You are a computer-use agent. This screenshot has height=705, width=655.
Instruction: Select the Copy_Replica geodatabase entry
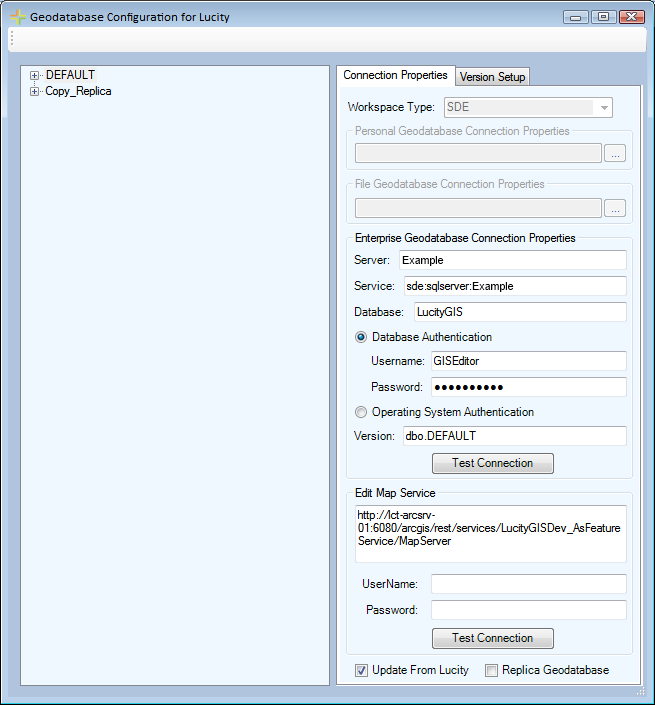pyautogui.click(x=78, y=91)
